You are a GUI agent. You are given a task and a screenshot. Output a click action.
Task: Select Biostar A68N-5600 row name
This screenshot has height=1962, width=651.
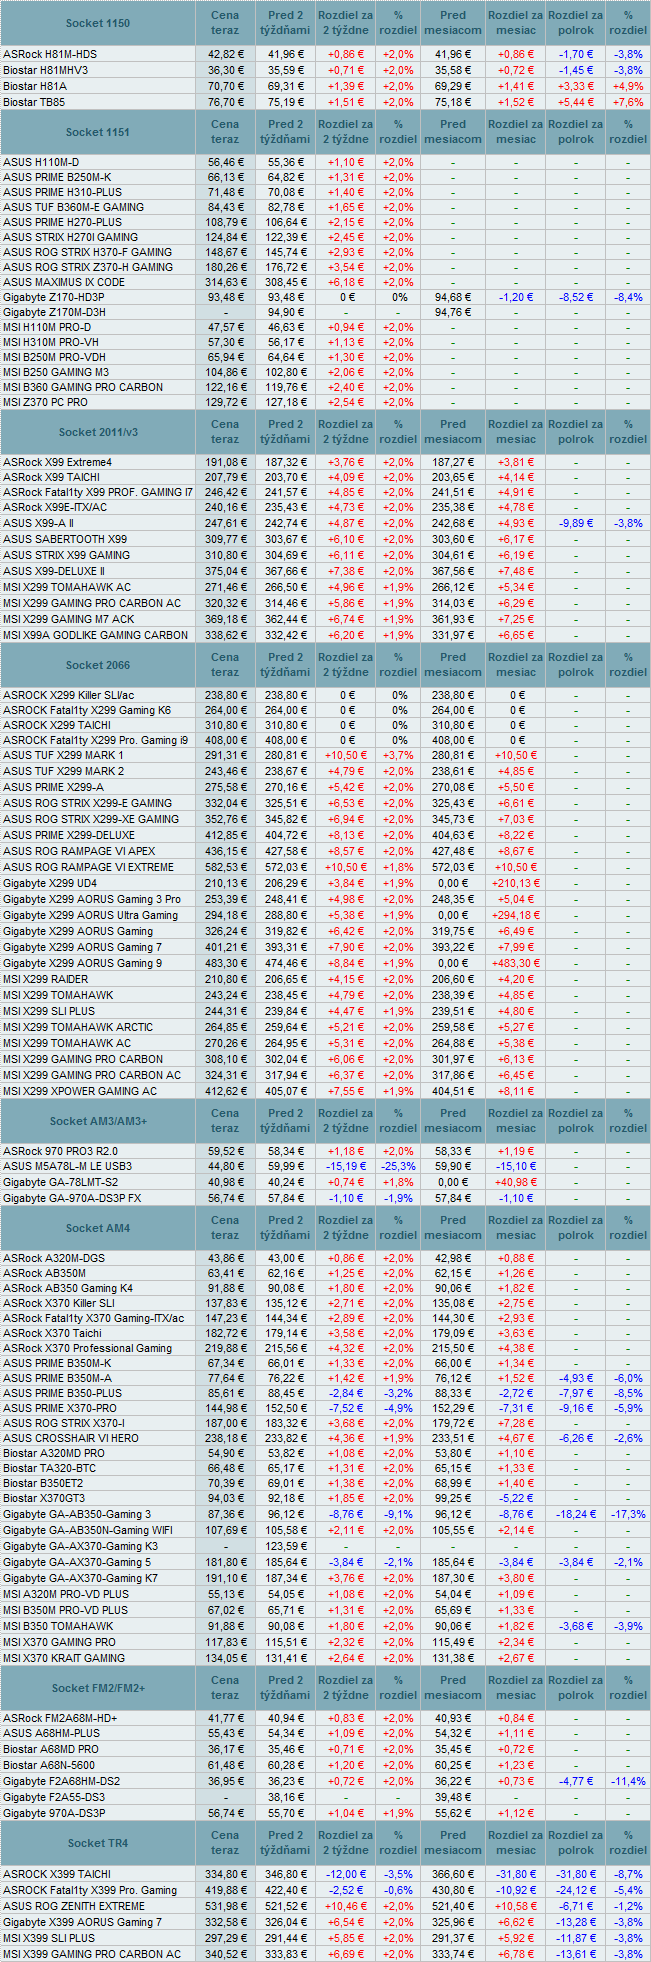(x=49, y=1765)
